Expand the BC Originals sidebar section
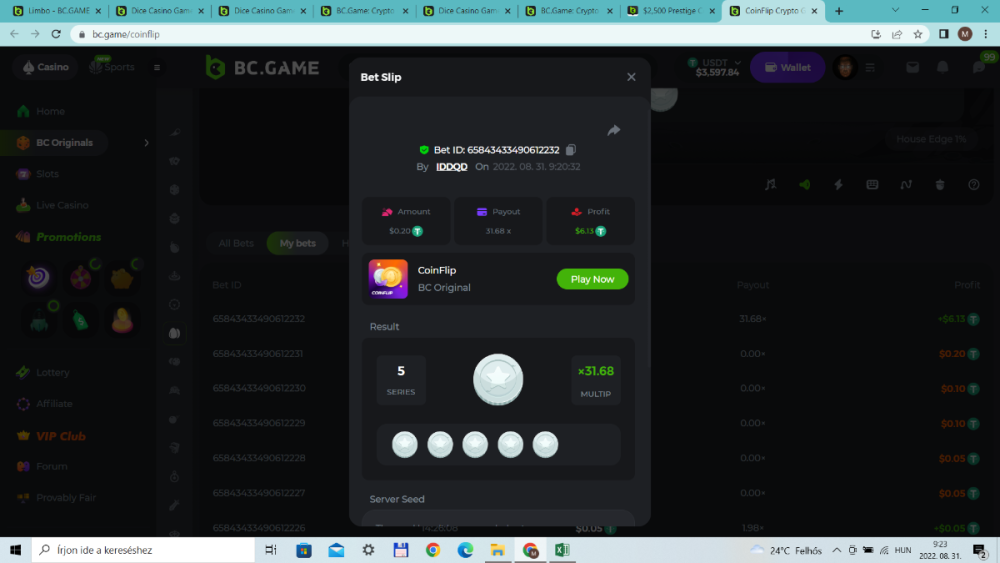 (146, 143)
